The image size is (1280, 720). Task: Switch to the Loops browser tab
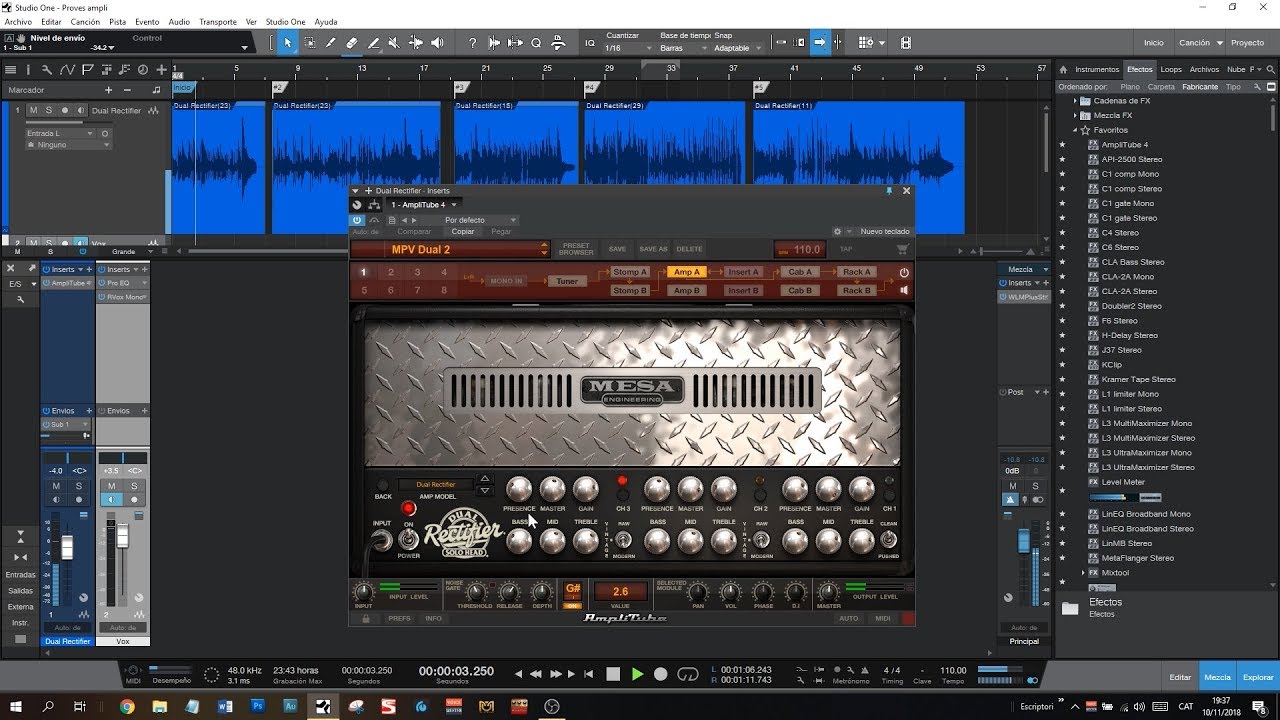coord(1171,70)
